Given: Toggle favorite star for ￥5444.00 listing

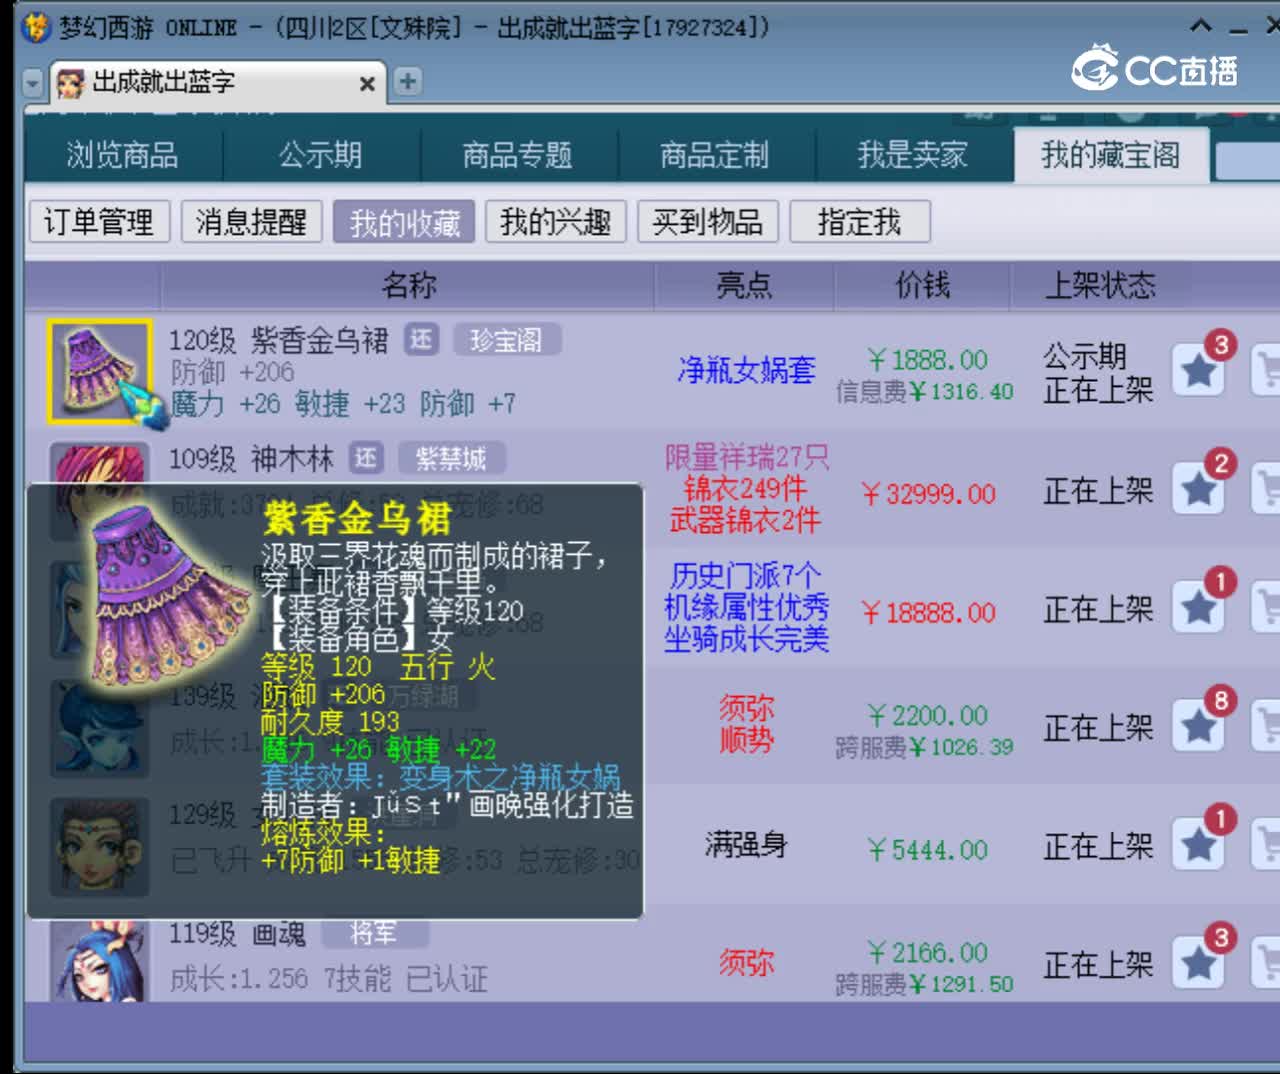Looking at the screenshot, I should (1199, 845).
